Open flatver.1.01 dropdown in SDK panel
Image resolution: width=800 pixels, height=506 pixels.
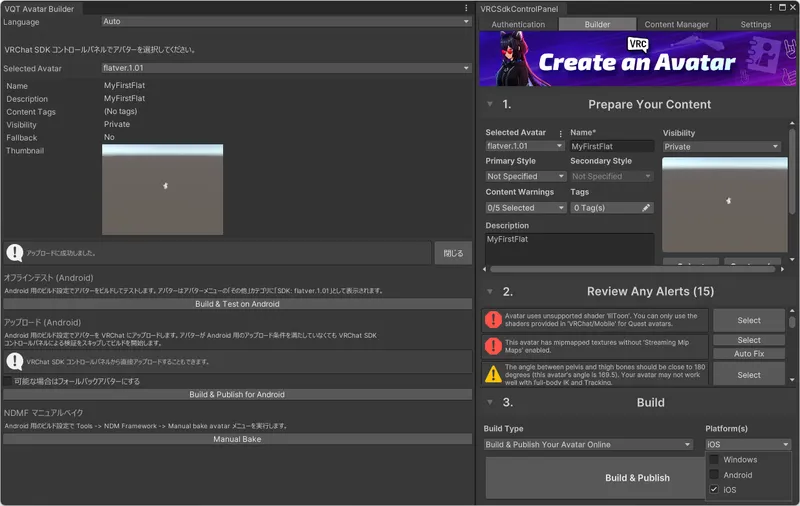524,146
